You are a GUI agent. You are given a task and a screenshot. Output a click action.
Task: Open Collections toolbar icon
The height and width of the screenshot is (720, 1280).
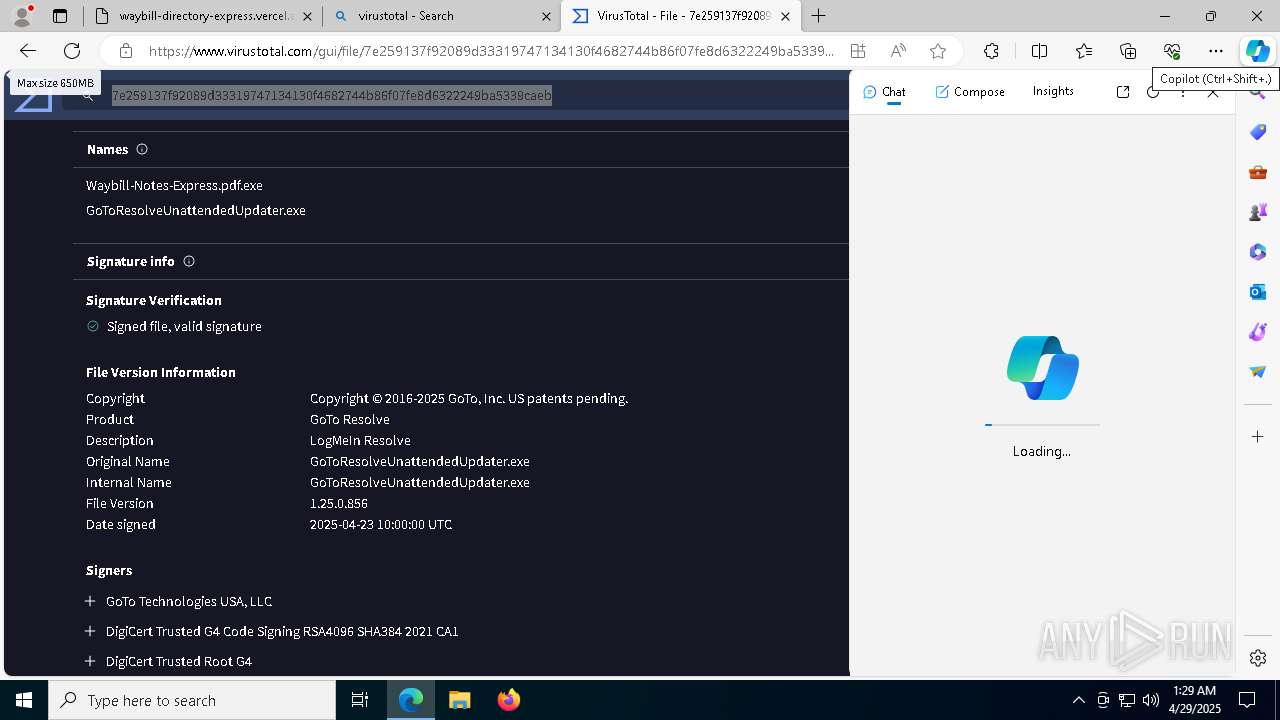[1128, 51]
